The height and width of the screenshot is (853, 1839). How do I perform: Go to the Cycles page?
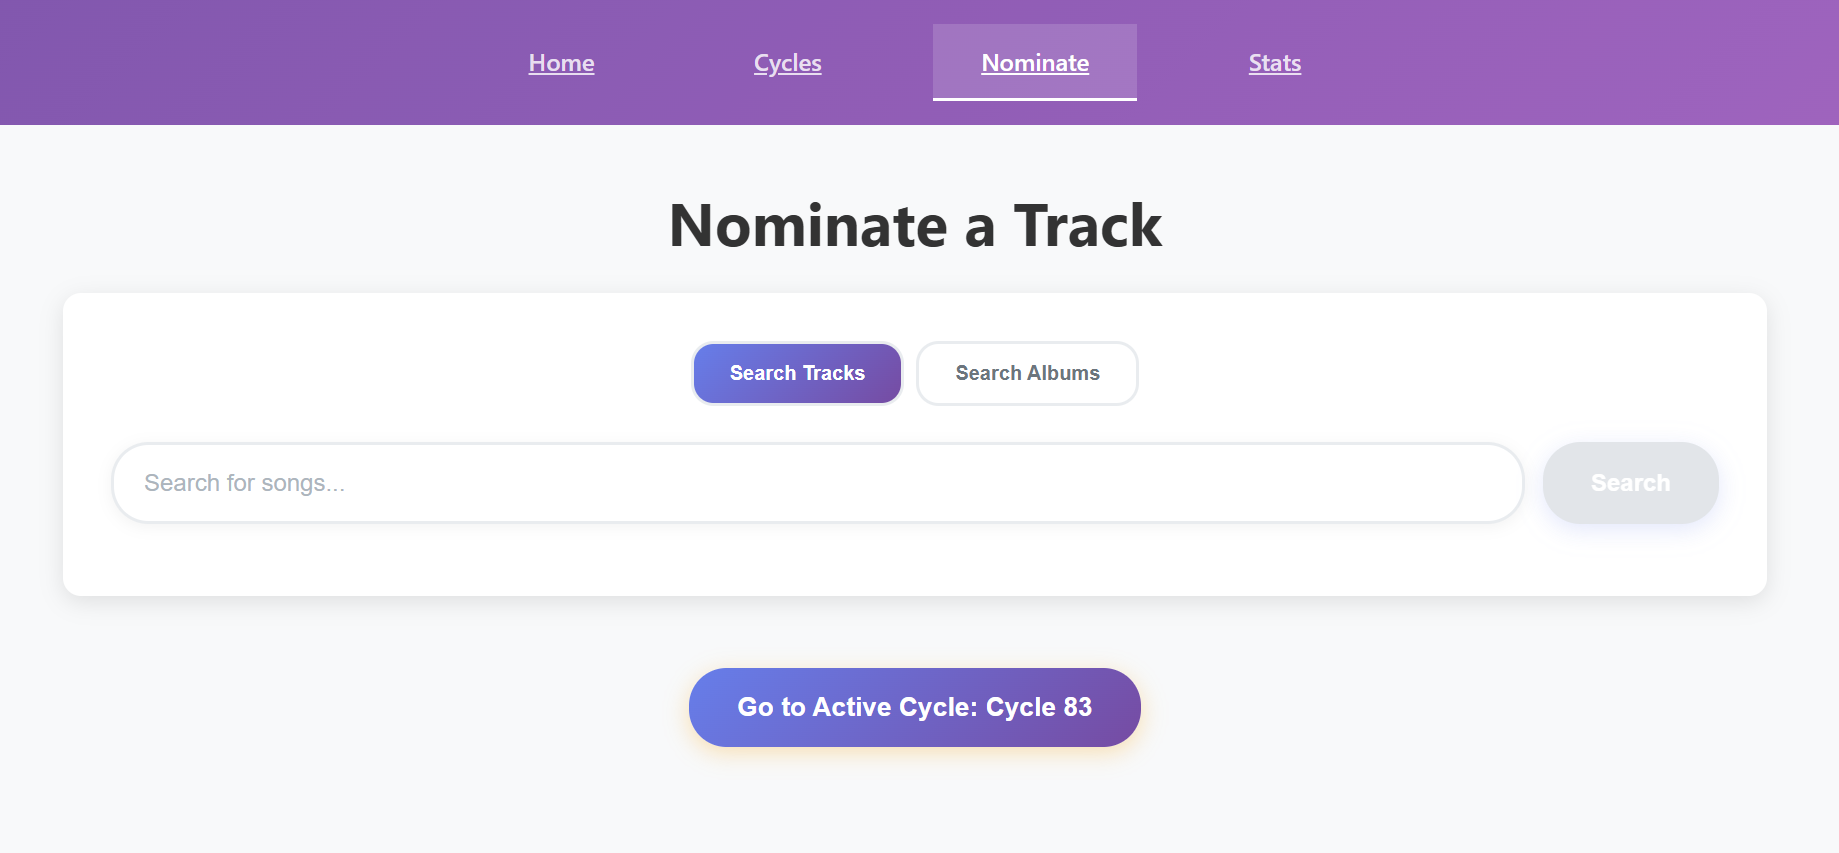(x=787, y=63)
